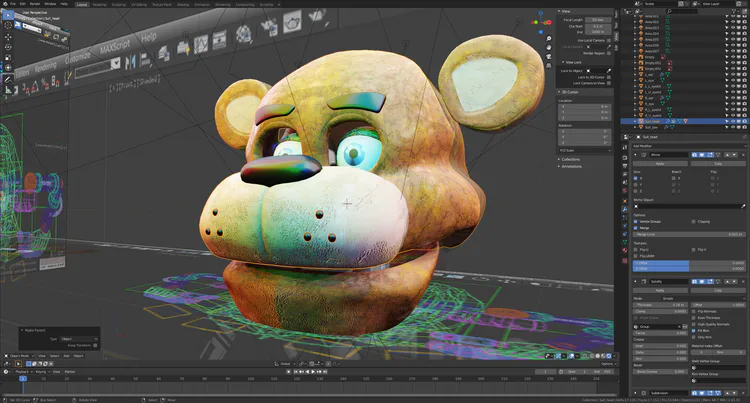Toggle the Merge checkbox
This screenshot has width=750, height=403.
click(636, 228)
